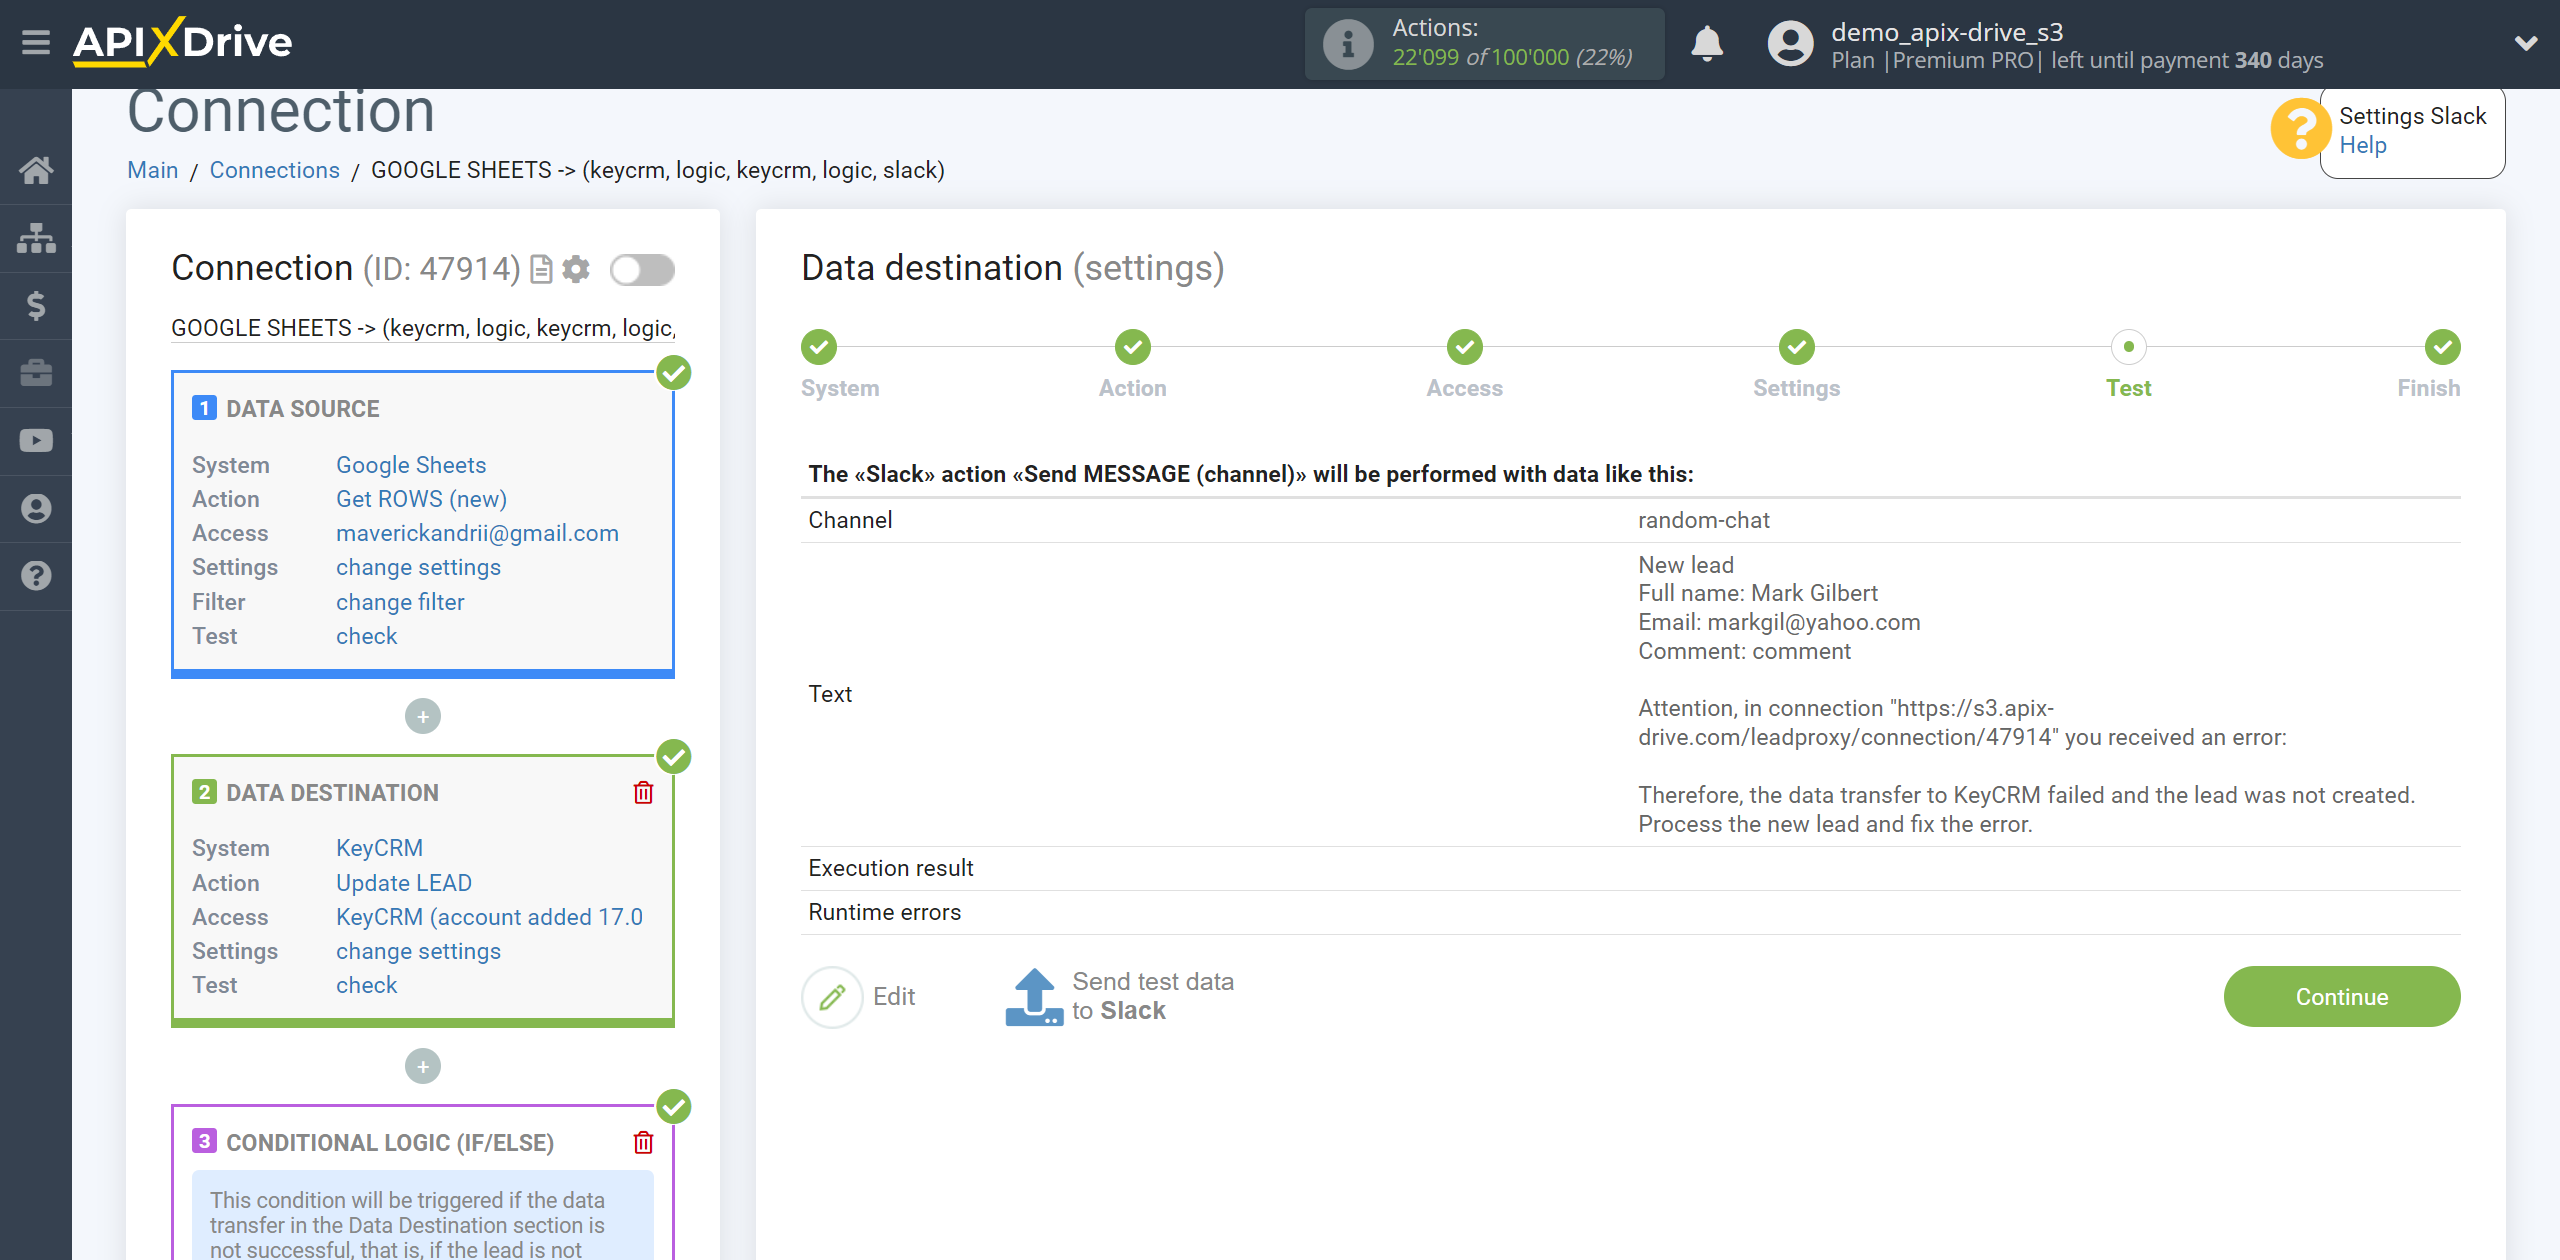The width and height of the screenshot is (2560, 1260).
Task: Open the home sidebar icon
Action: 36,170
